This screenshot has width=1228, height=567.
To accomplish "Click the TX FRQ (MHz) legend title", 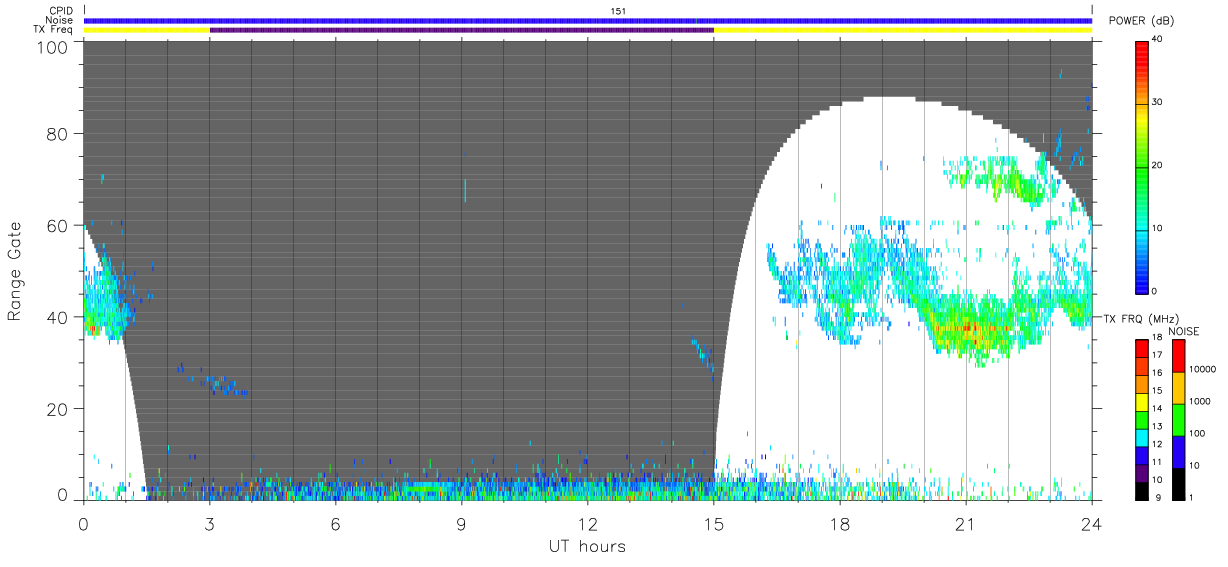I will [x=1139, y=319].
